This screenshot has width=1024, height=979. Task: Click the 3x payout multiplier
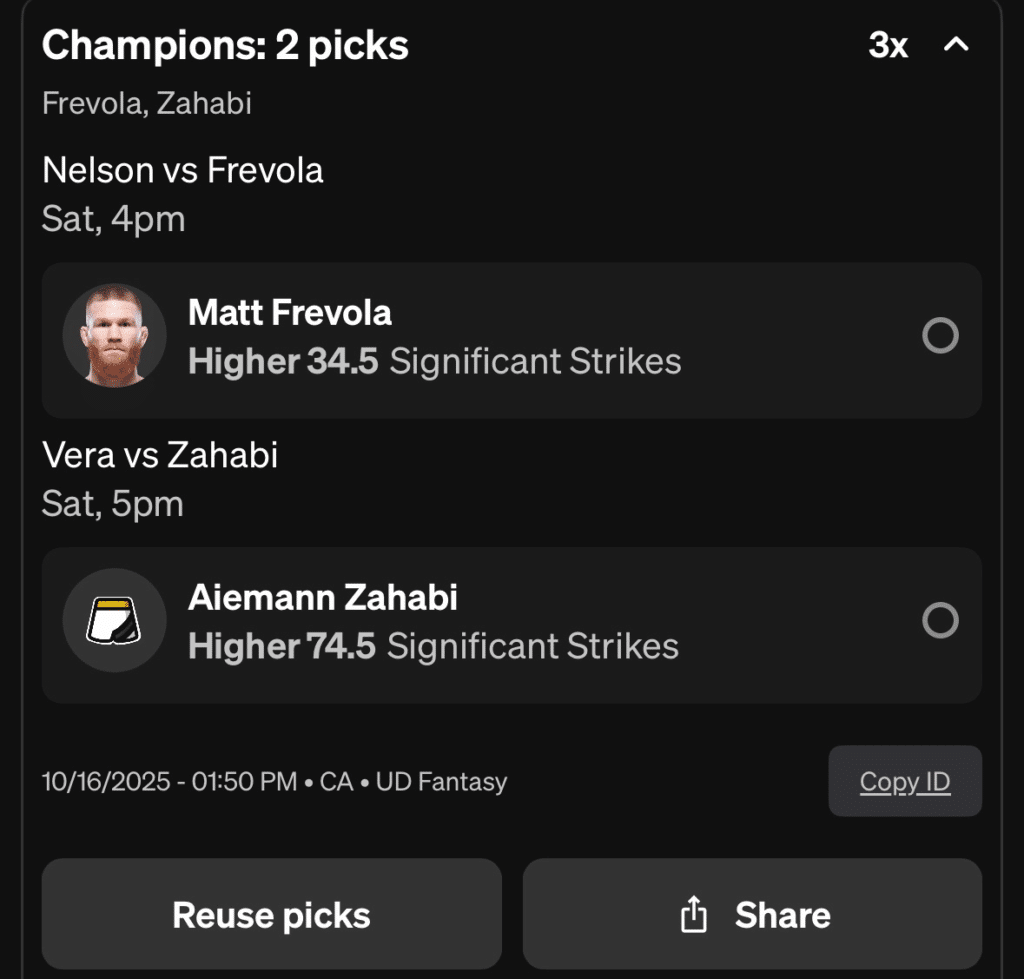coord(888,45)
